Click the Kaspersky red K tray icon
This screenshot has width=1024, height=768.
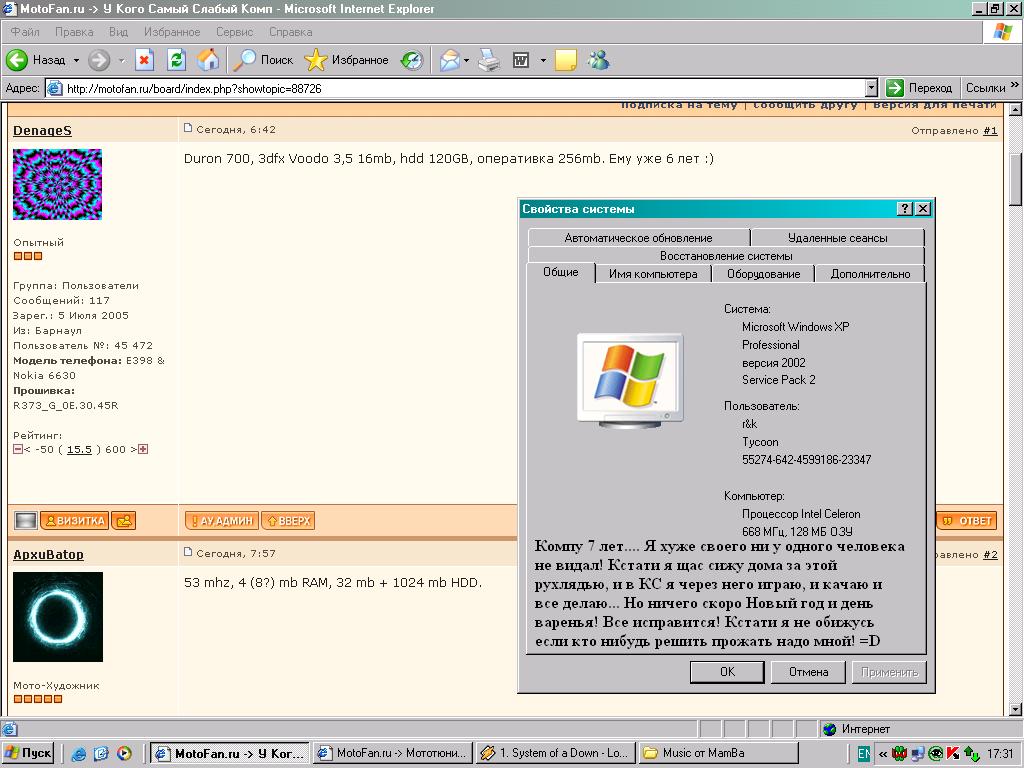click(x=953, y=754)
